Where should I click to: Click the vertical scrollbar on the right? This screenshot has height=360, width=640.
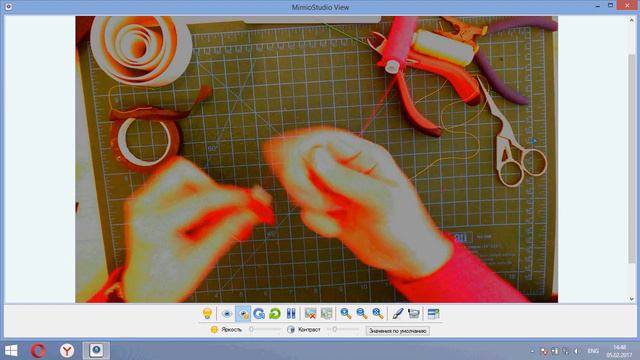coord(631,159)
